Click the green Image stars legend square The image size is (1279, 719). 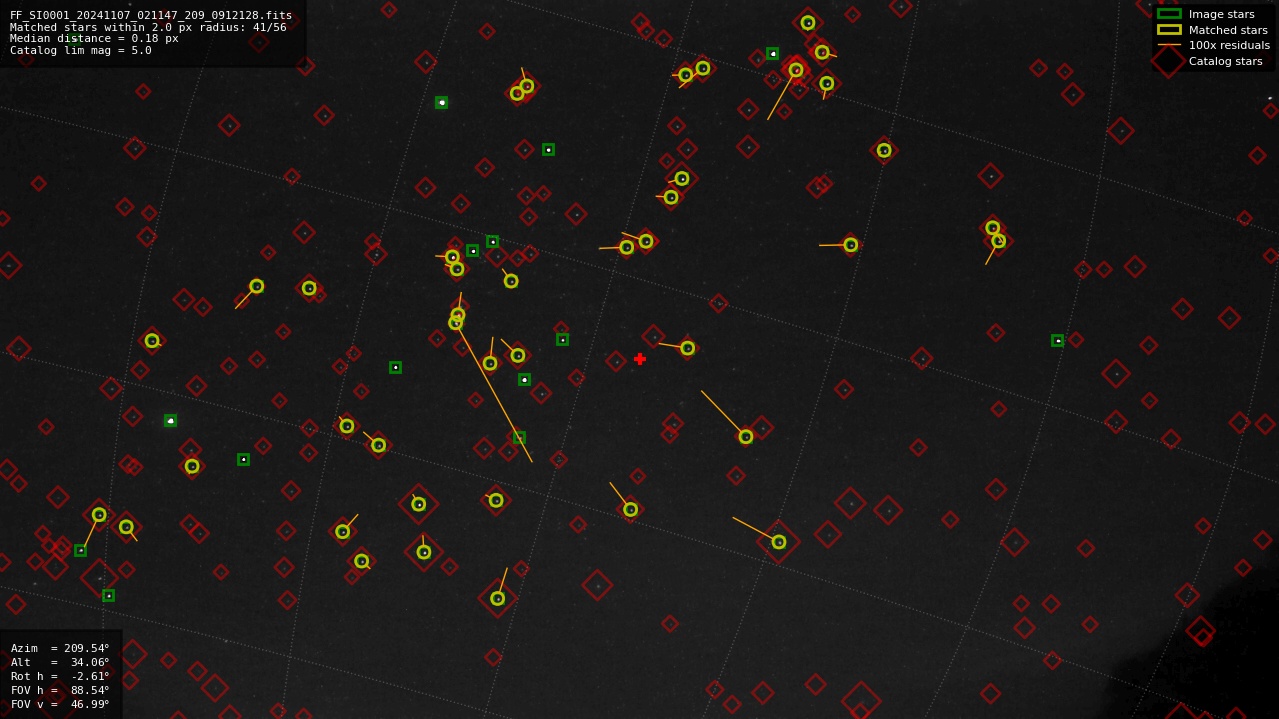point(1169,14)
